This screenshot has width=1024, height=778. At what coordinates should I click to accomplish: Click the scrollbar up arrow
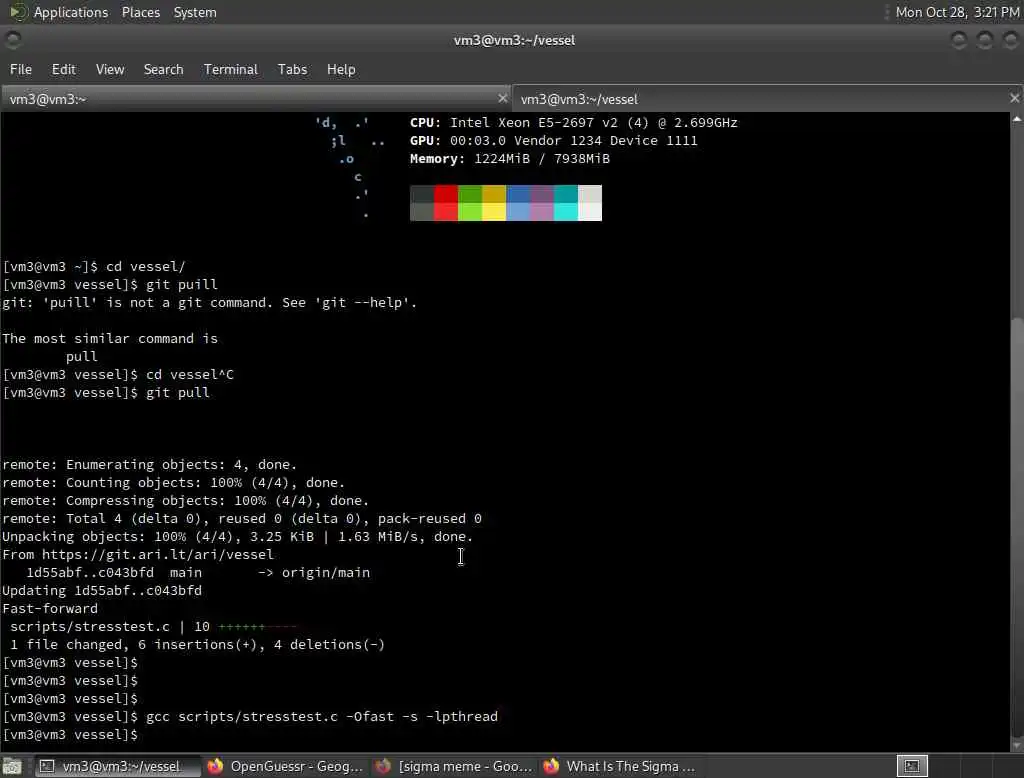tap(1017, 119)
